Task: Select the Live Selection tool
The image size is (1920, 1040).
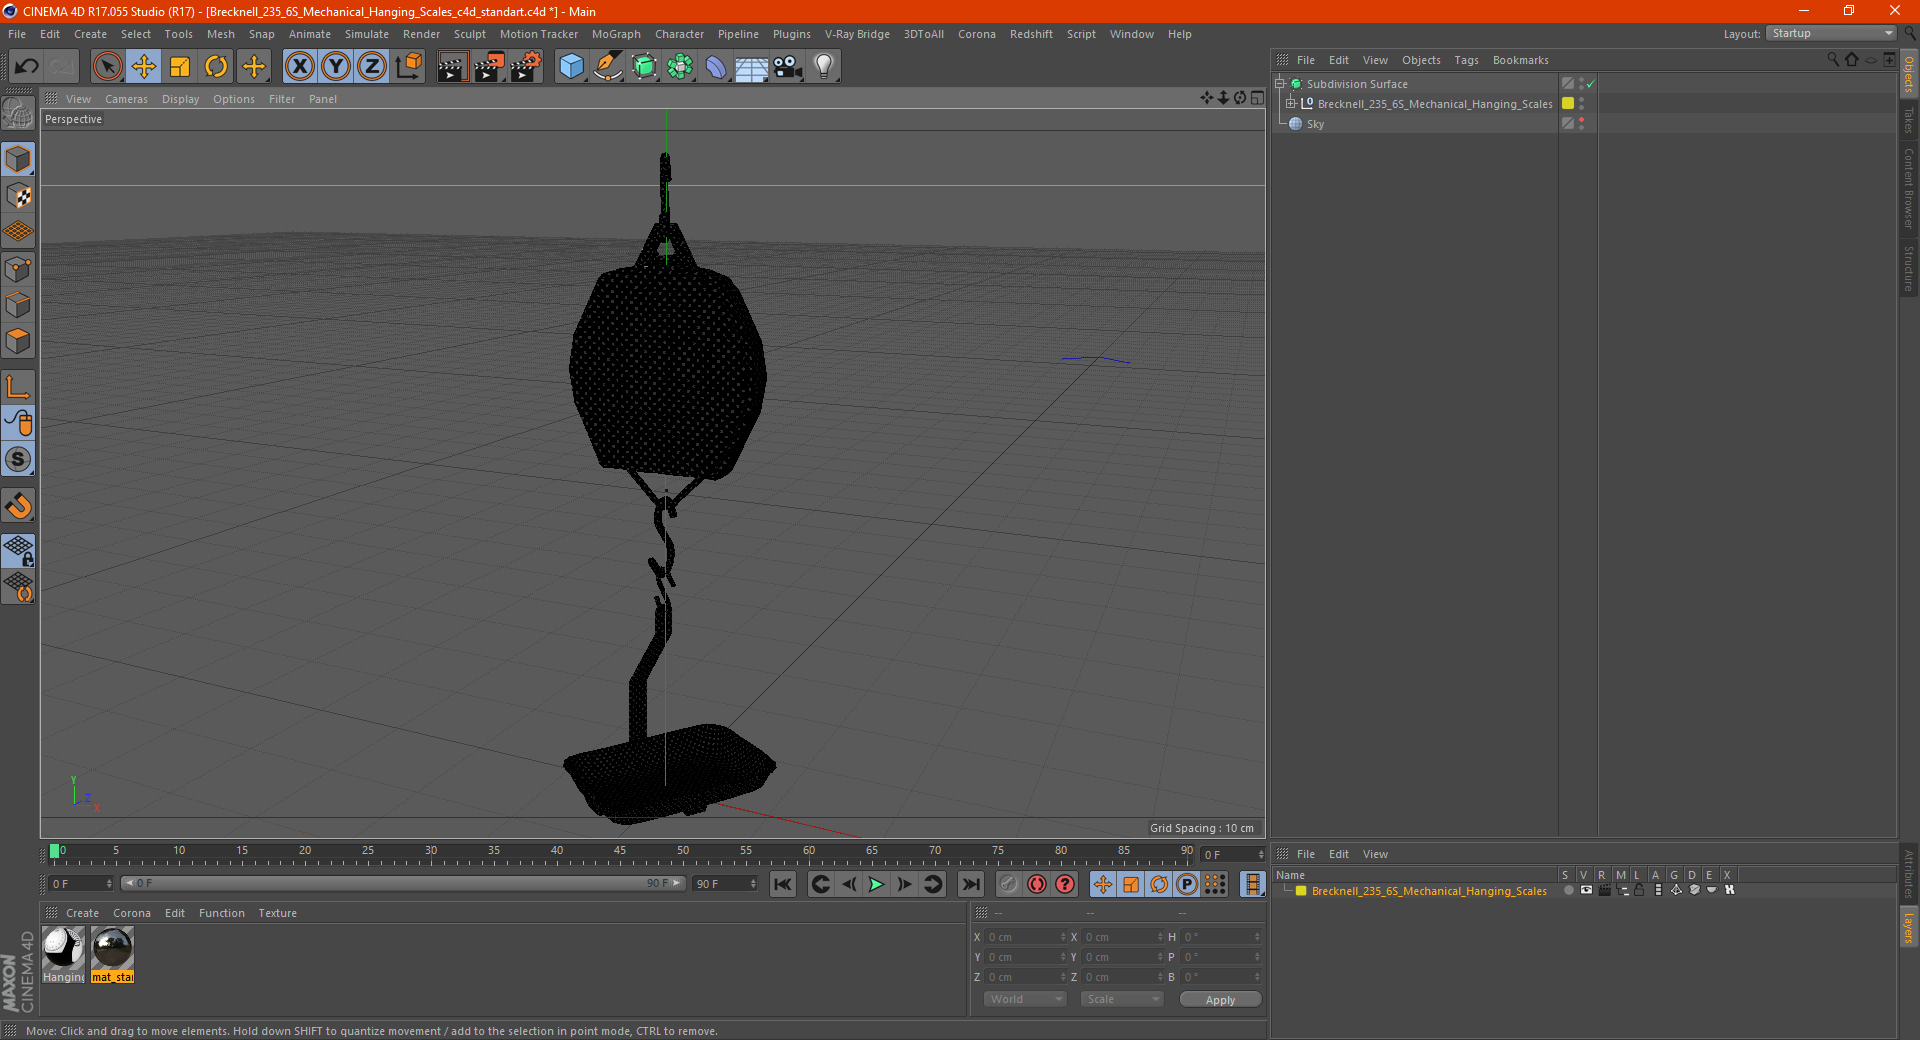Action: pyautogui.click(x=107, y=67)
